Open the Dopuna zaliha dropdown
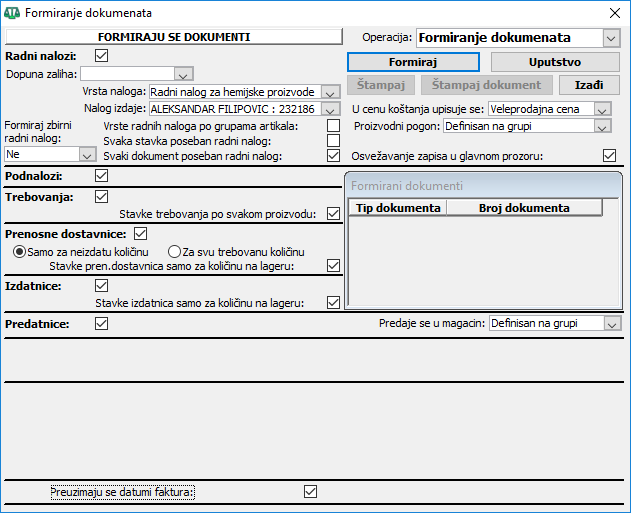Viewport: 631px width, 513px height. (x=184, y=74)
